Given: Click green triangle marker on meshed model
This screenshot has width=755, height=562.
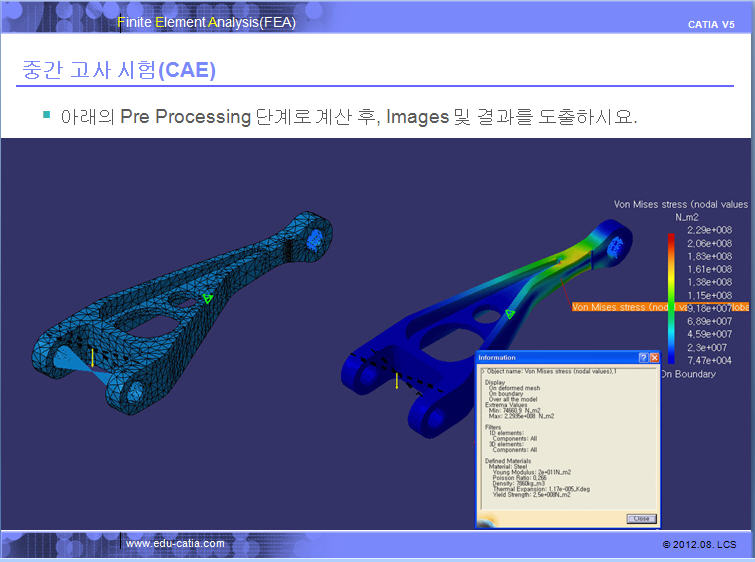Looking at the screenshot, I should (x=208, y=297).
